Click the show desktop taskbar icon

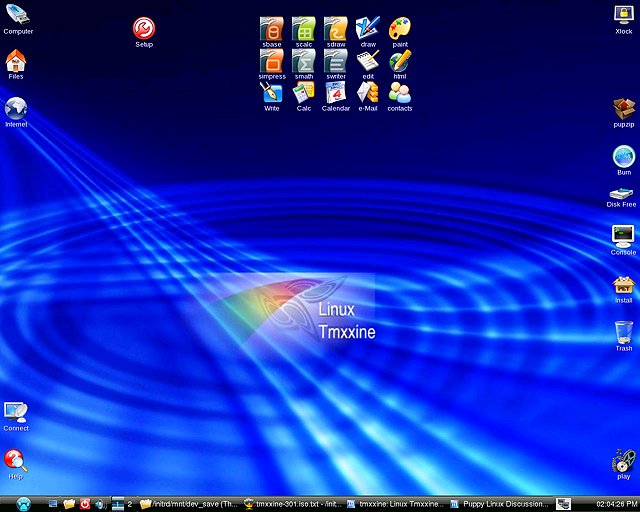tap(52, 504)
